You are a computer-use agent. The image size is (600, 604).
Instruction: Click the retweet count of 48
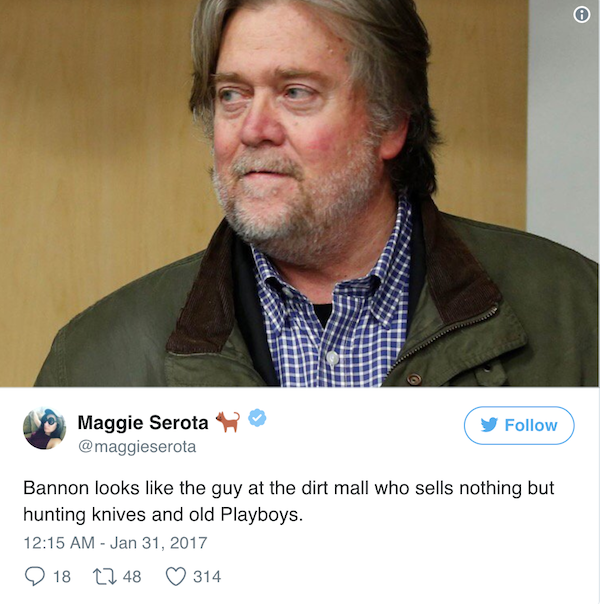[x=131, y=576]
